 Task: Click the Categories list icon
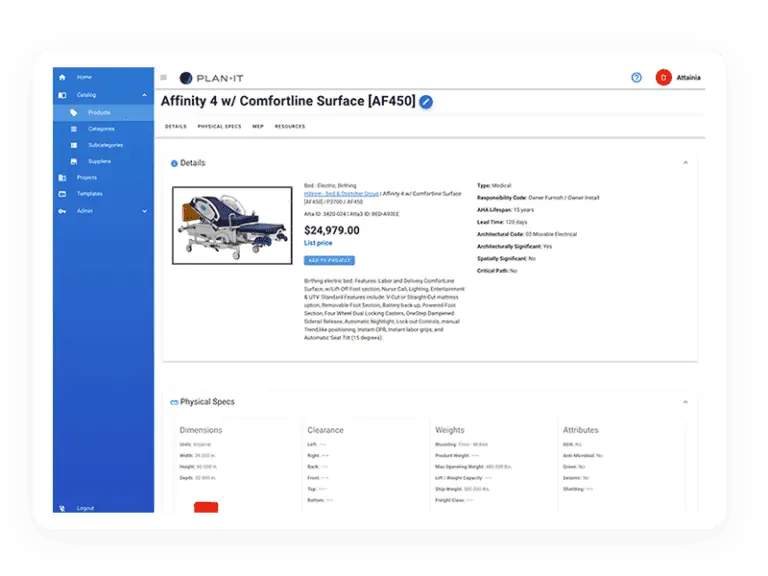click(x=73, y=129)
